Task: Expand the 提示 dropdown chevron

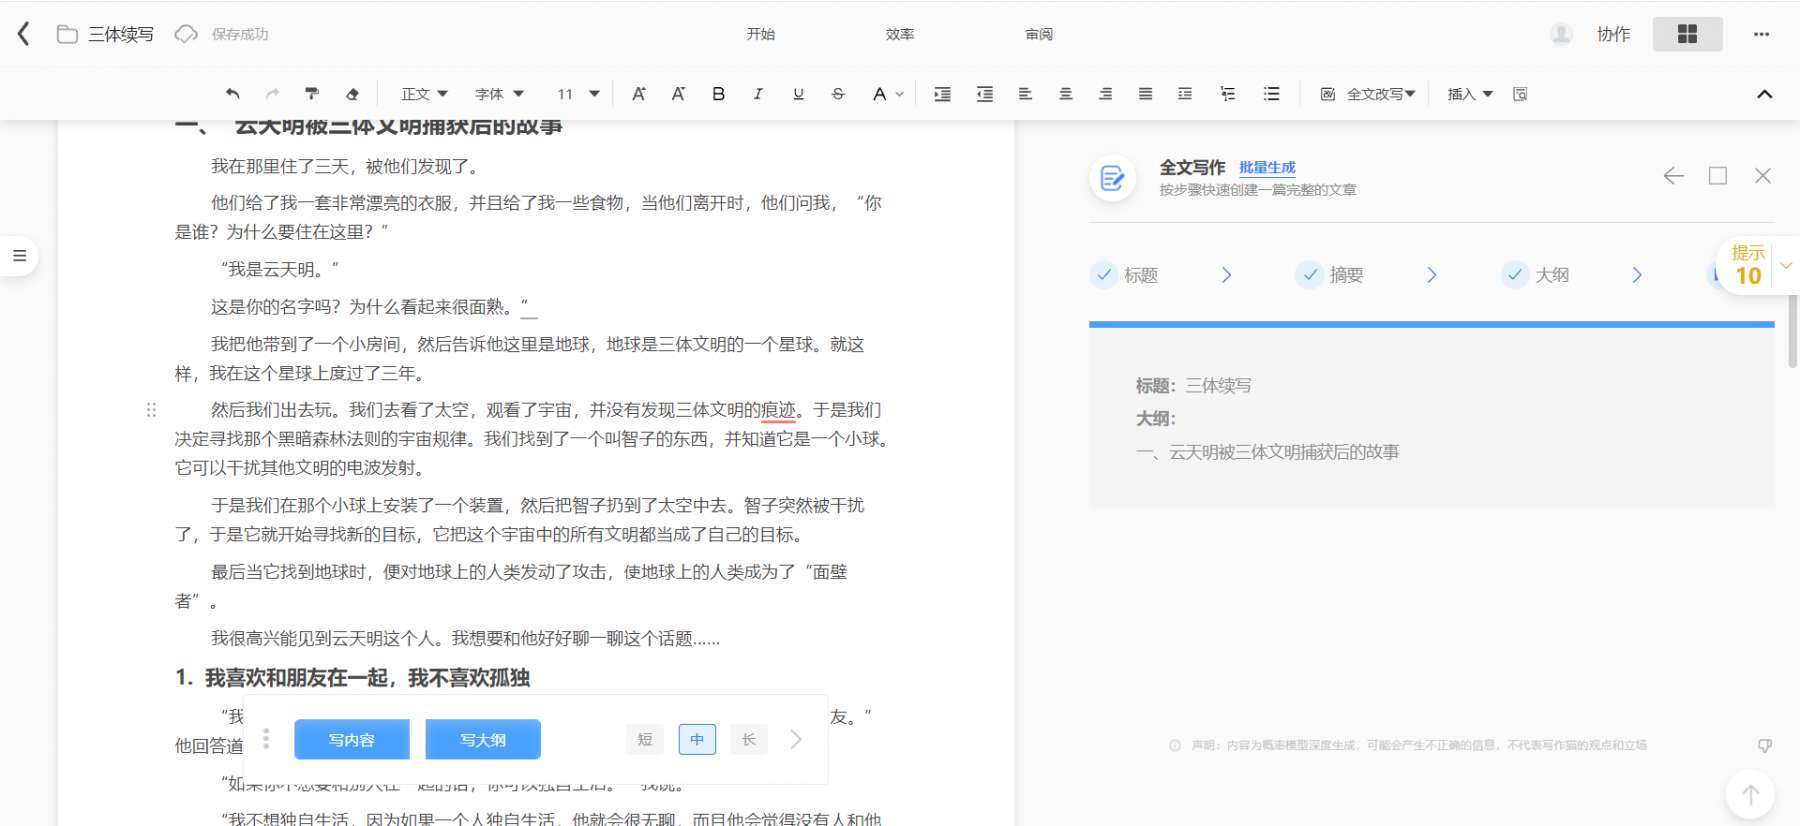Action: [x=1786, y=266]
